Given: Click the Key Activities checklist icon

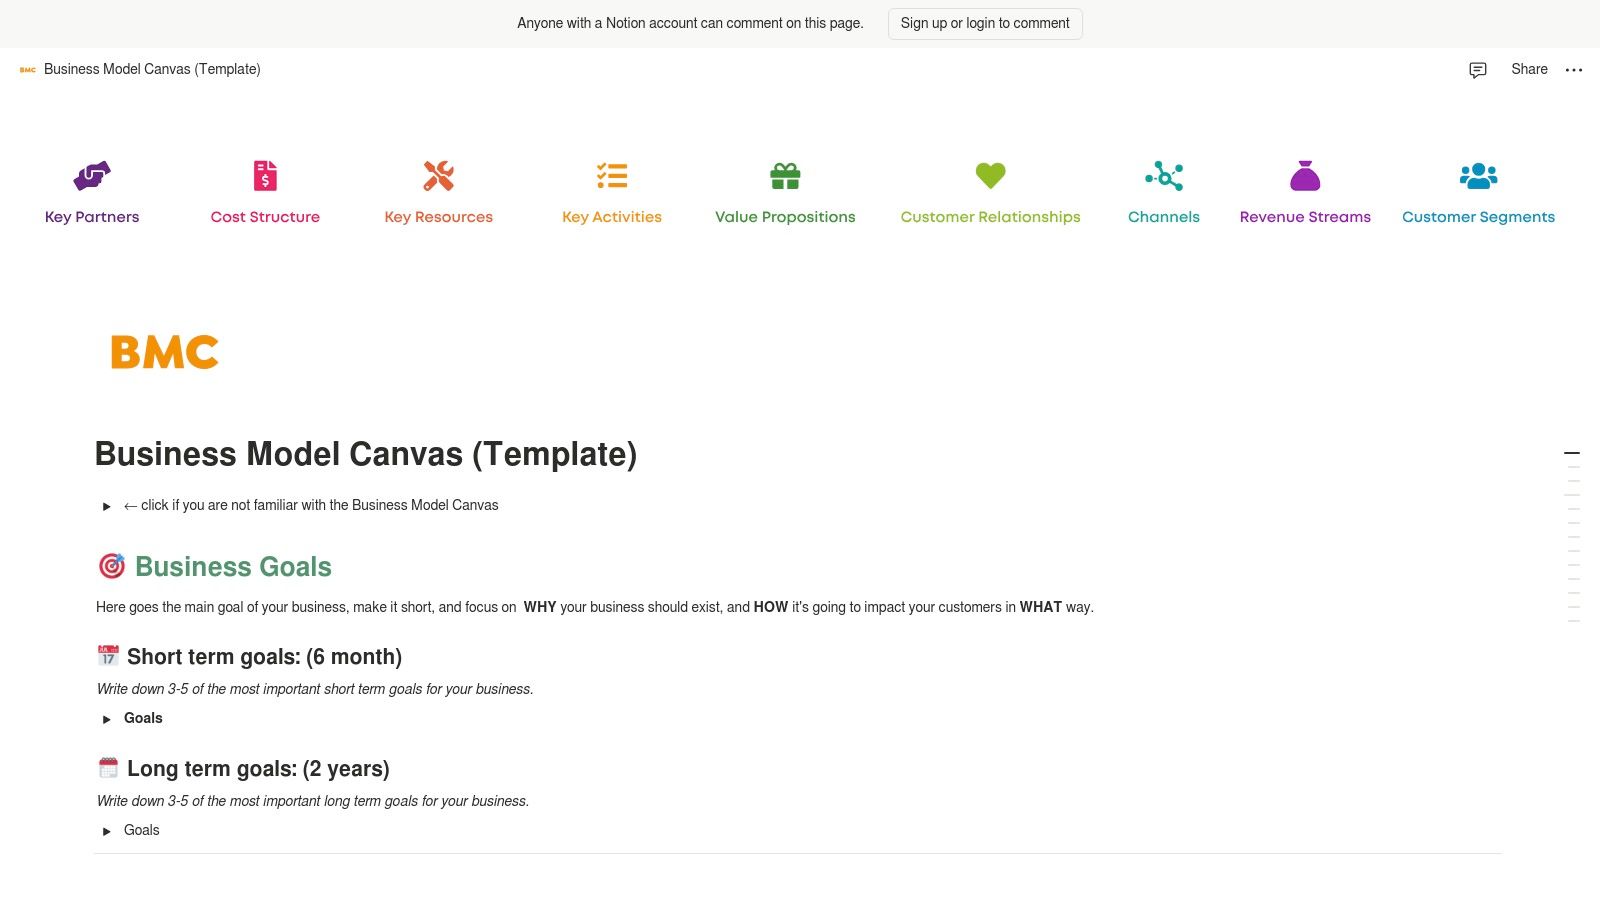Looking at the screenshot, I should 612,176.
